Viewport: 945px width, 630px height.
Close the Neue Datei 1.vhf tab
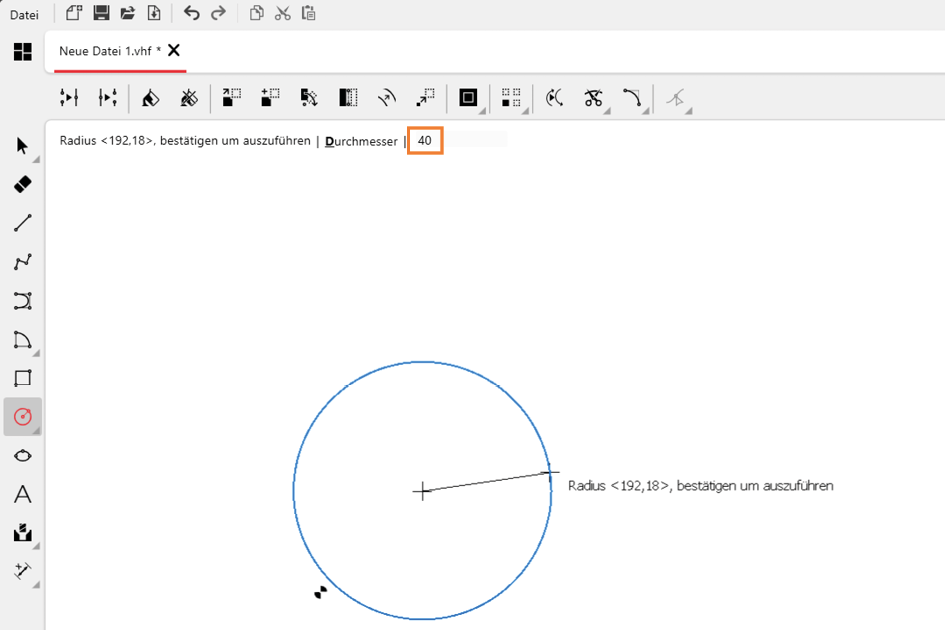(x=174, y=51)
